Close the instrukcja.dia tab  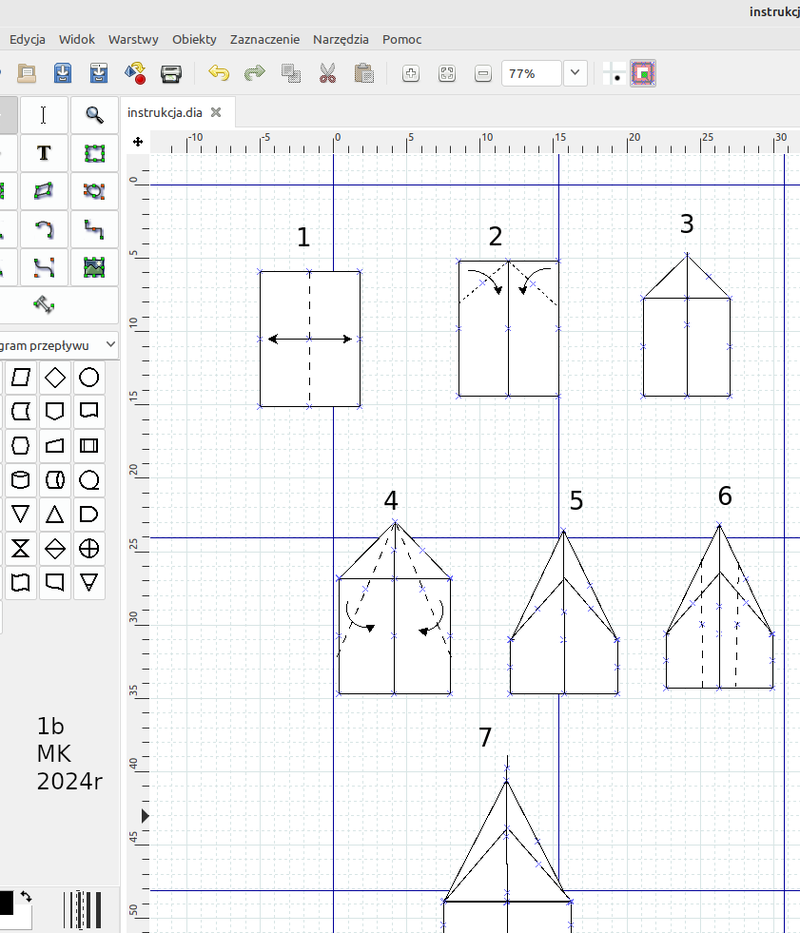pyautogui.click(x=215, y=113)
